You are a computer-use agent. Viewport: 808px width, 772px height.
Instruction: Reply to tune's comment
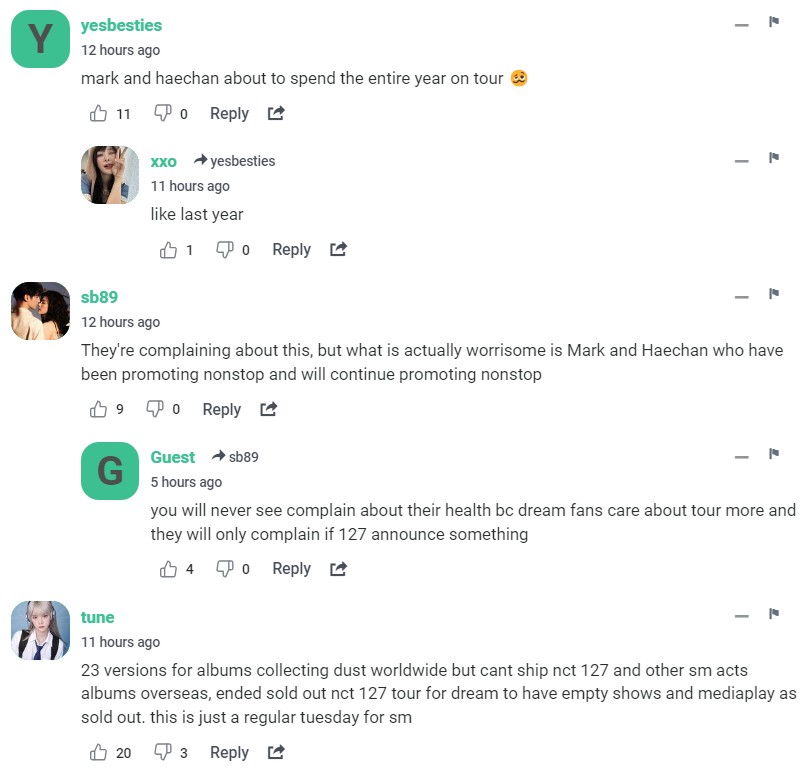(x=229, y=752)
